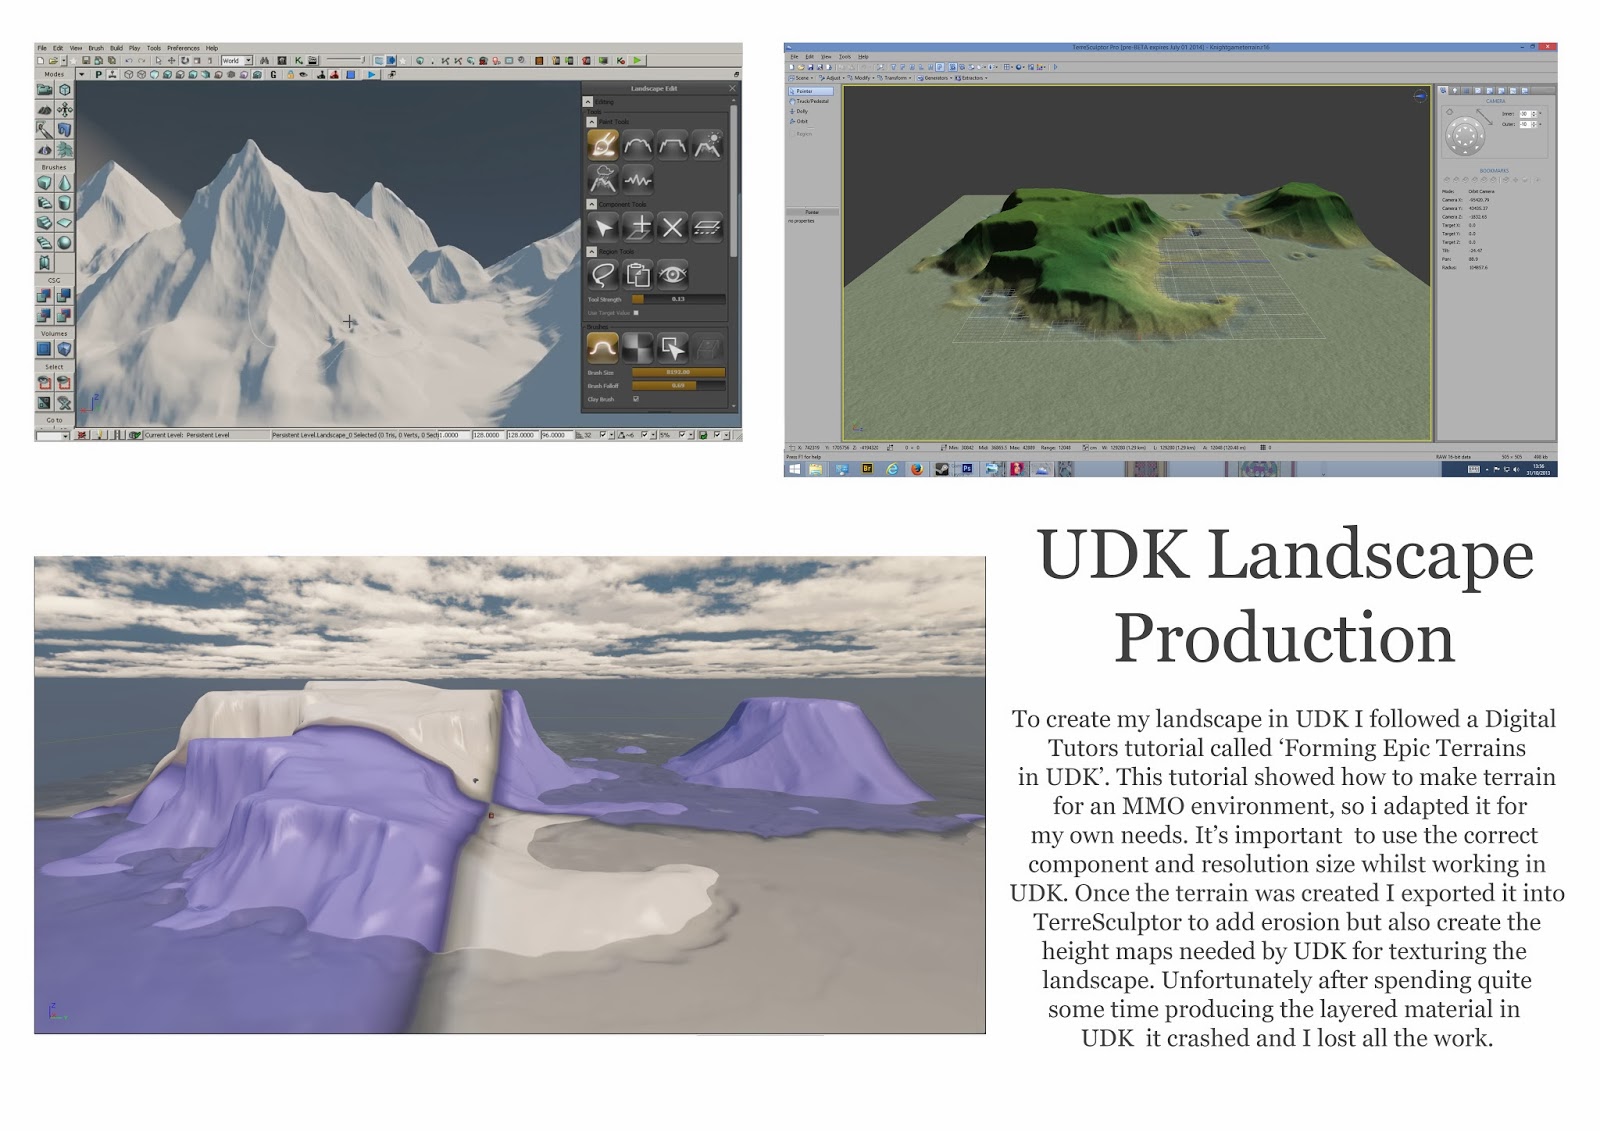Image resolution: width=1600 pixels, height=1131 pixels.
Task: Toggle the Use Target Value checkbox
Action: coord(636,313)
